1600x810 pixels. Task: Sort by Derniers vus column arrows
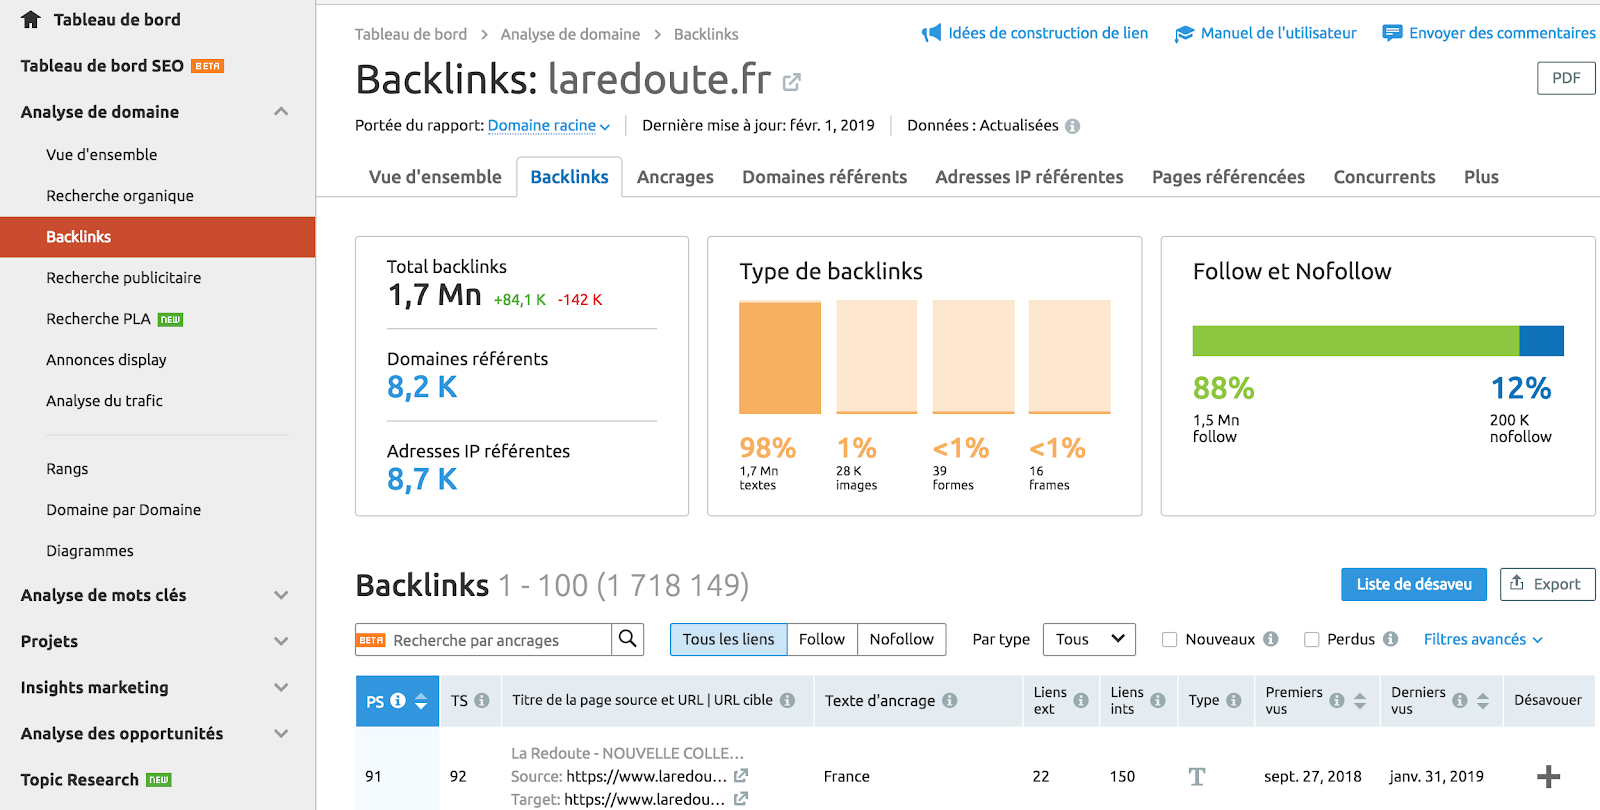(x=1483, y=701)
